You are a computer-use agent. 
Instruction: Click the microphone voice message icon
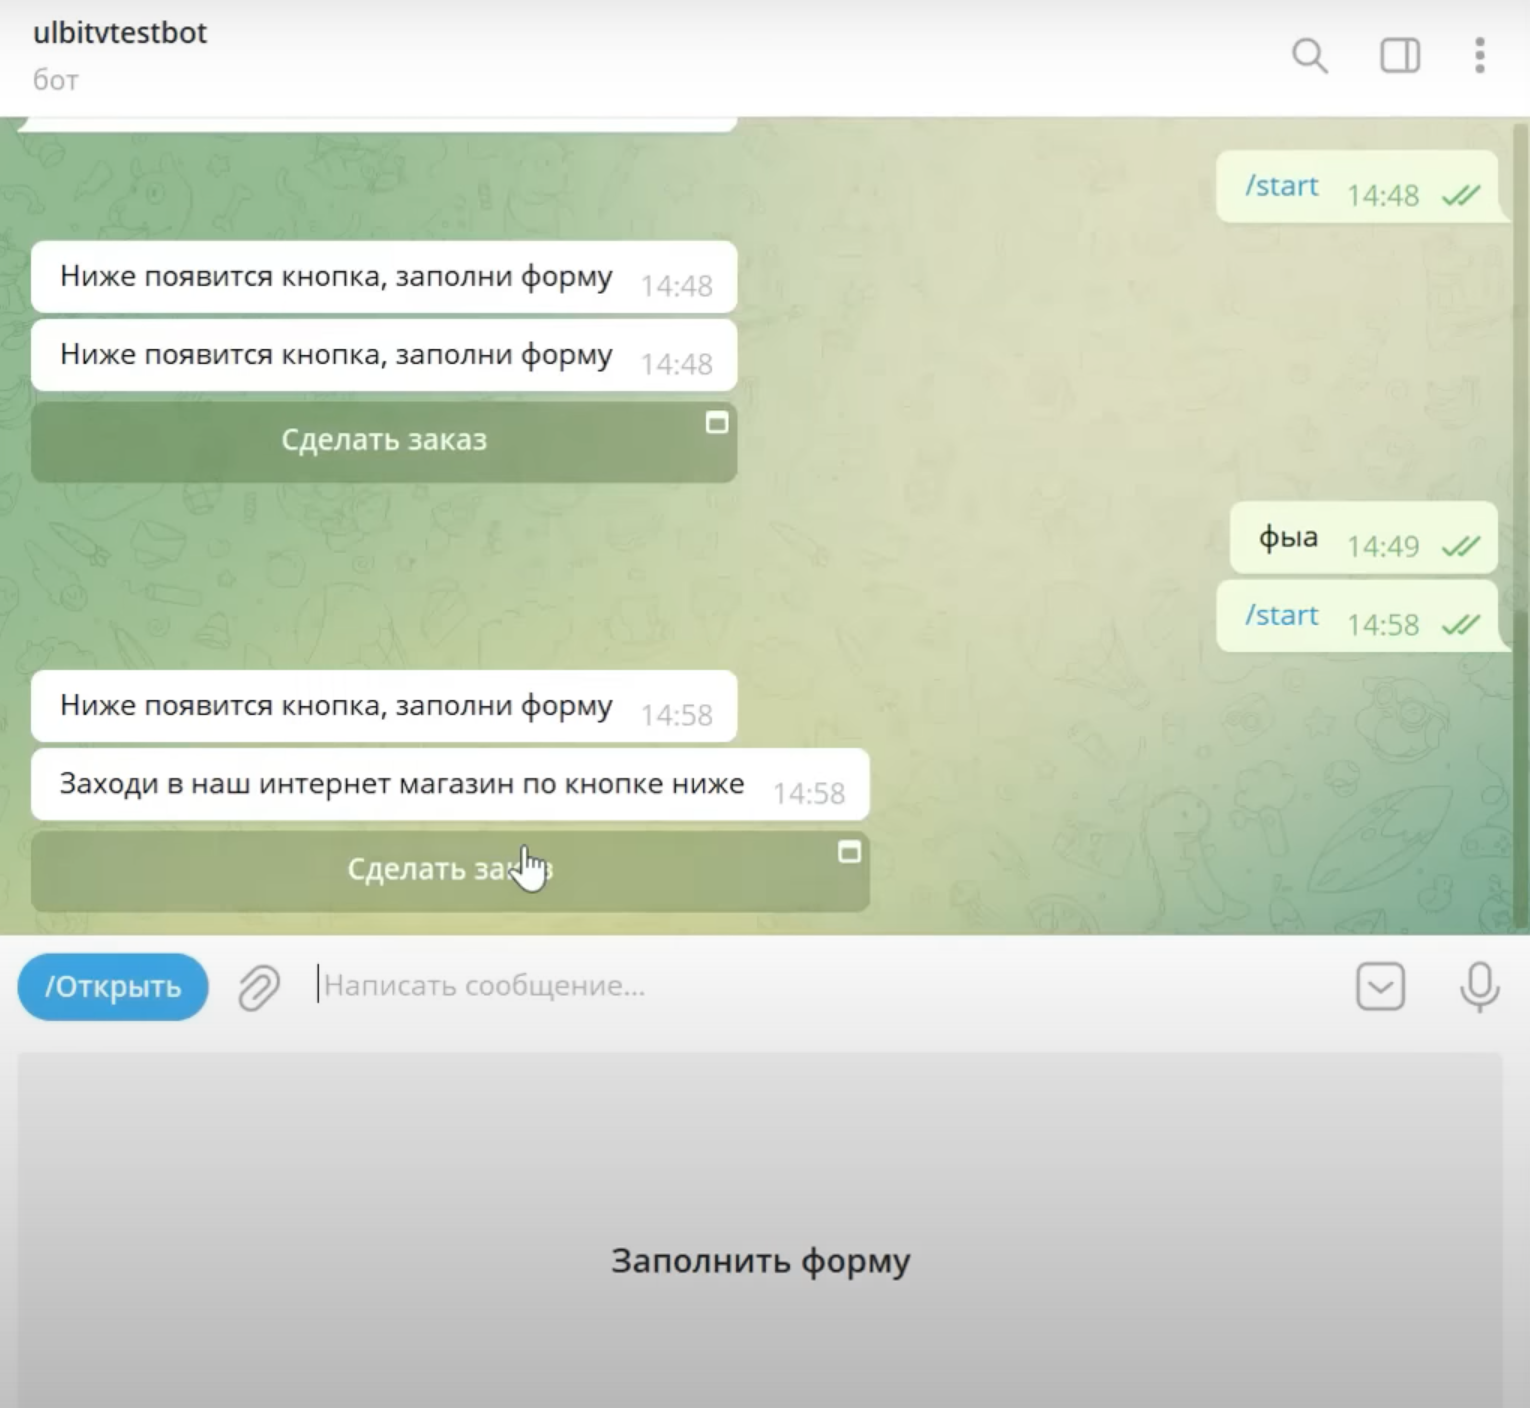pos(1479,987)
